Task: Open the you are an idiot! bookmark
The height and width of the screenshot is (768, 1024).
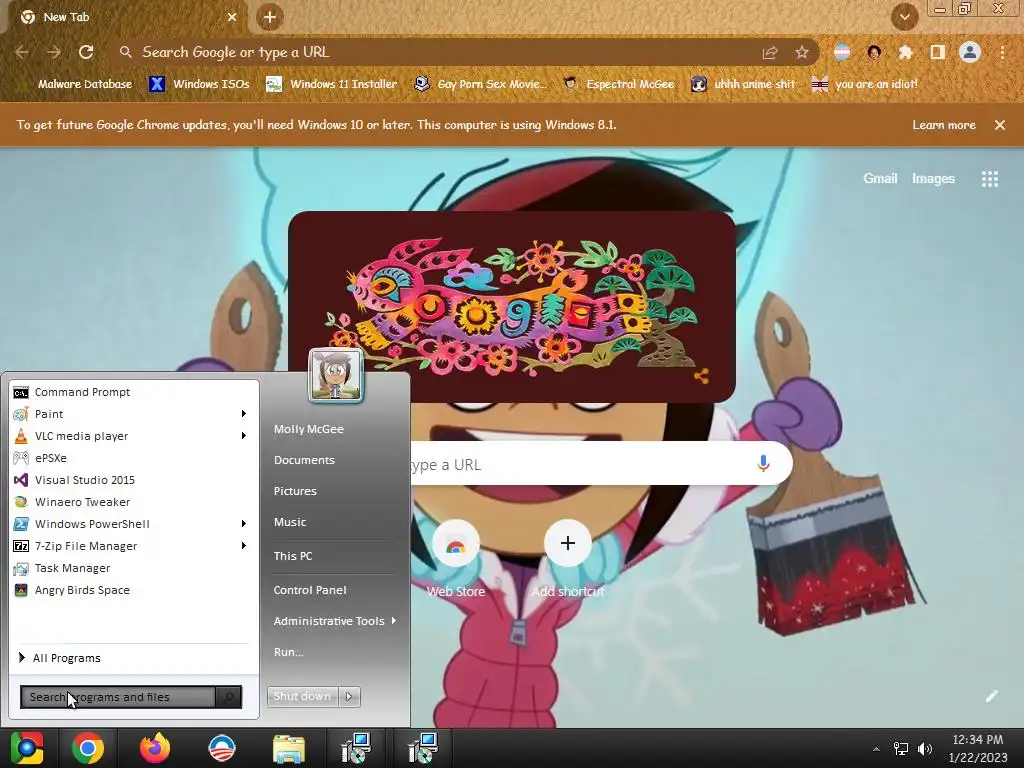Action: (x=865, y=84)
